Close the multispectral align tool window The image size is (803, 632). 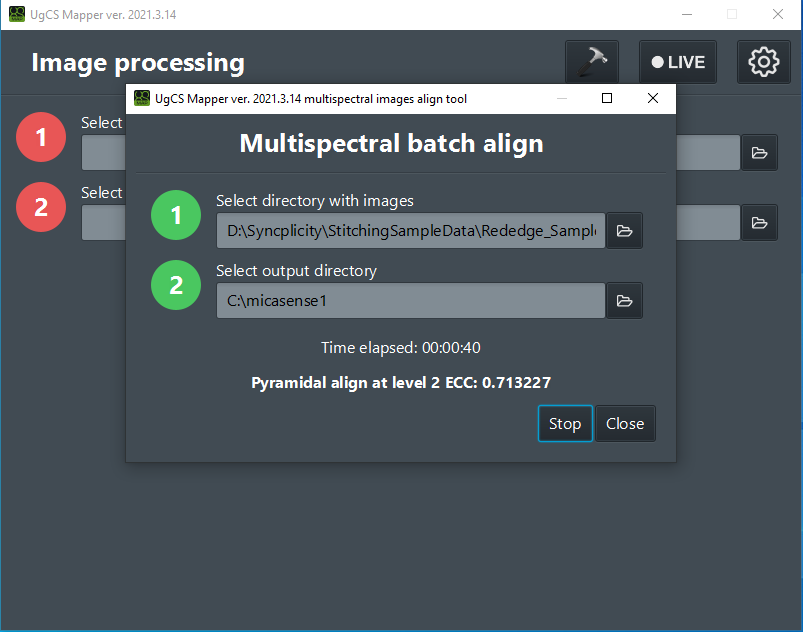pyautogui.click(x=653, y=98)
